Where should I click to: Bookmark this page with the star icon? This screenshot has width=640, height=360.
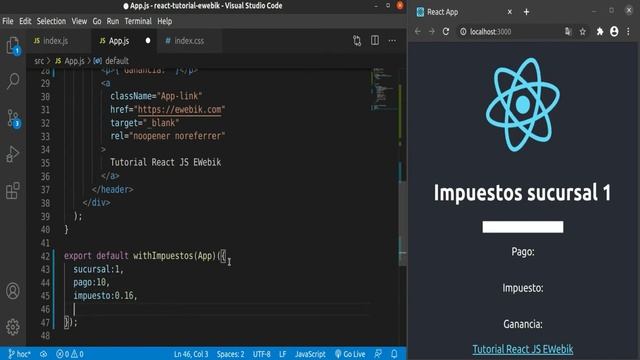tap(582, 31)
